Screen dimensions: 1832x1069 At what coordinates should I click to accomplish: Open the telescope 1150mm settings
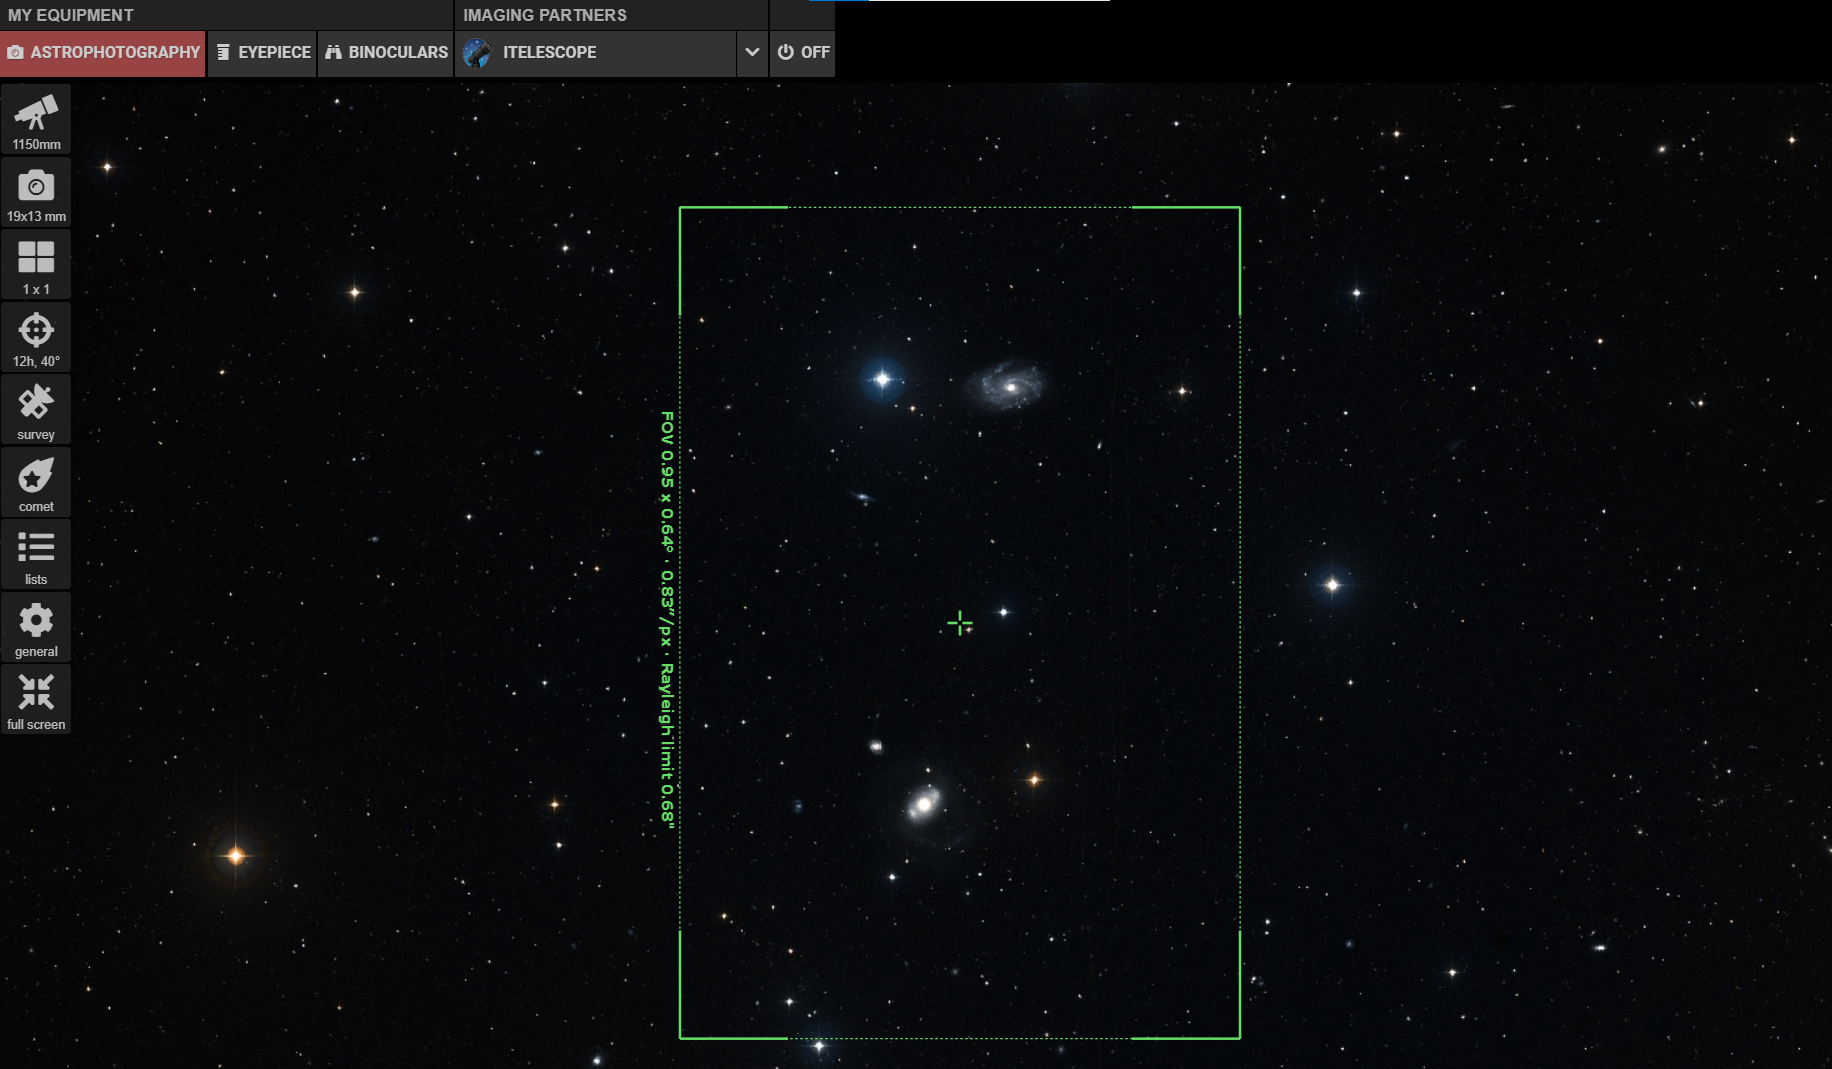click(x=36, y=120)
